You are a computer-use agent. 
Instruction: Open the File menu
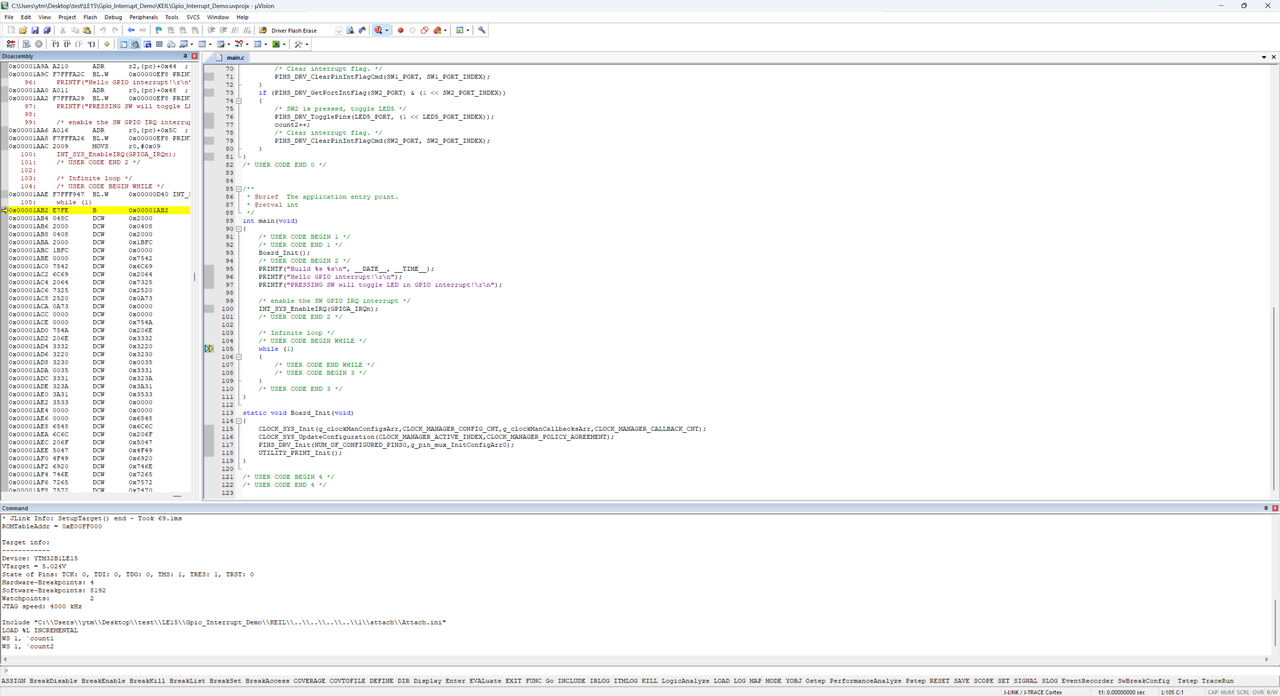(9, 17)
